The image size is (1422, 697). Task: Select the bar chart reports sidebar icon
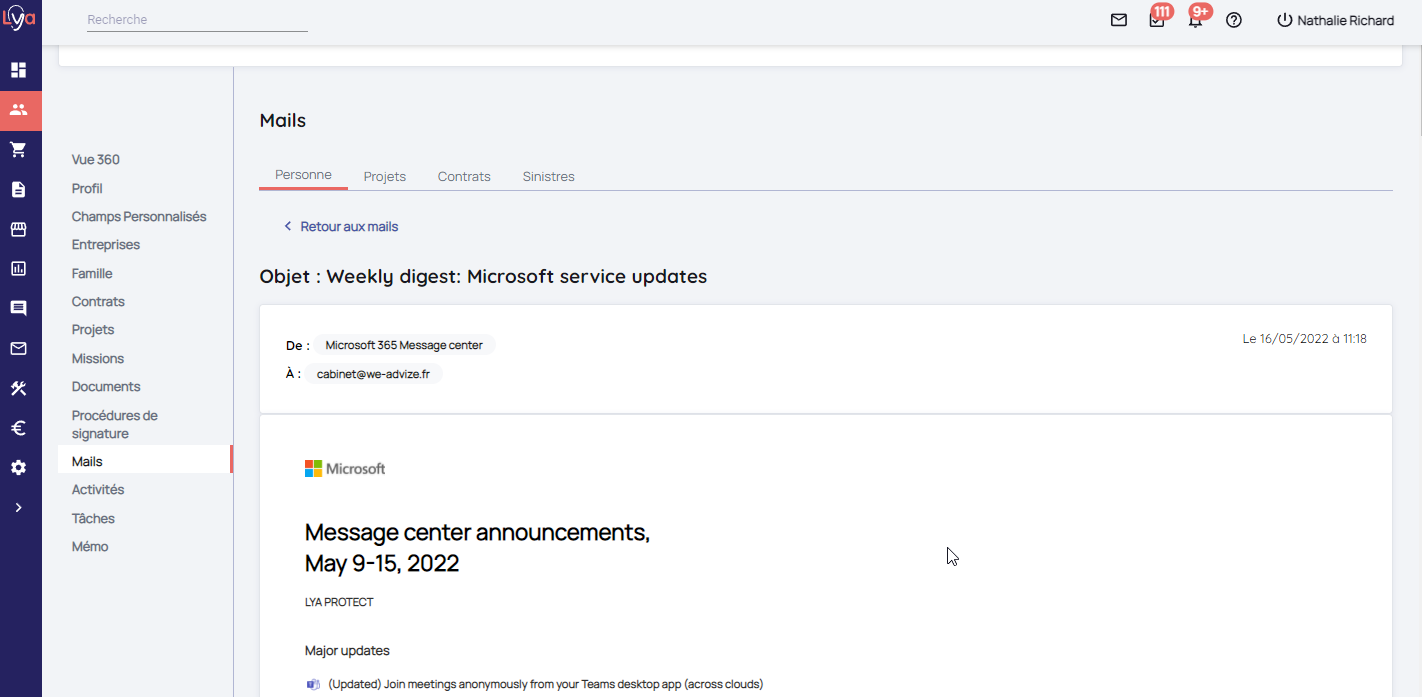pyautogui.click(x=18, y=268)
